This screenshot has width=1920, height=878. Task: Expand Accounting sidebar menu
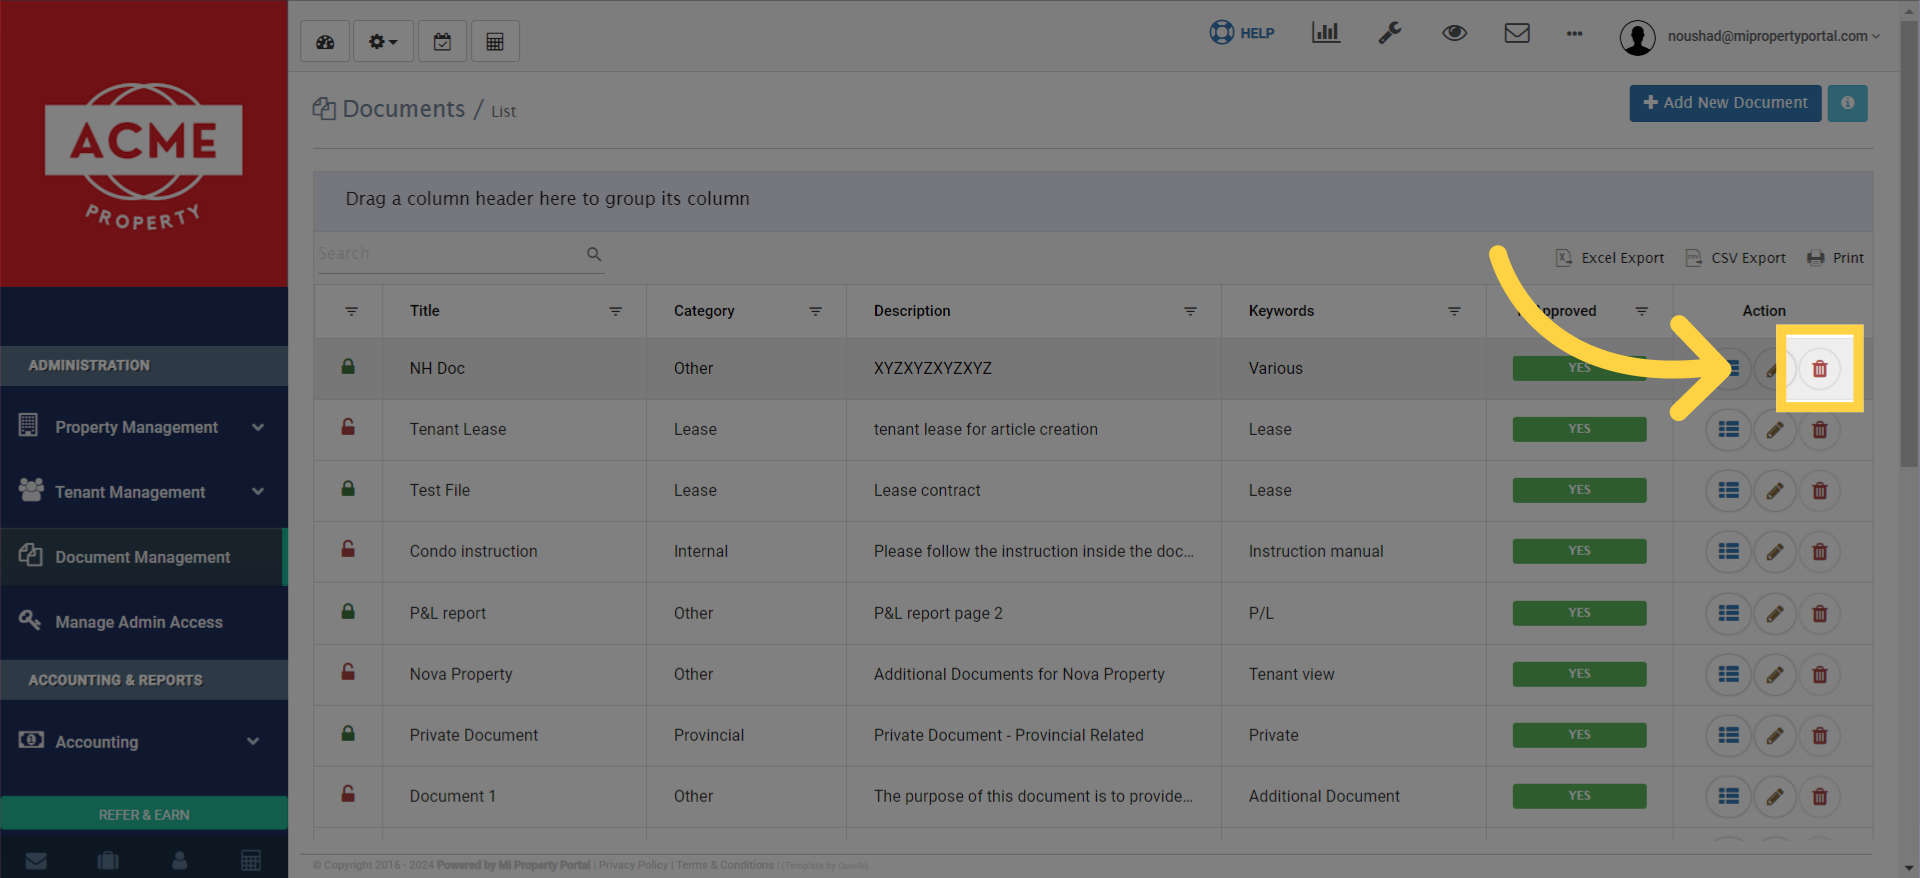[x=143, y=742]
